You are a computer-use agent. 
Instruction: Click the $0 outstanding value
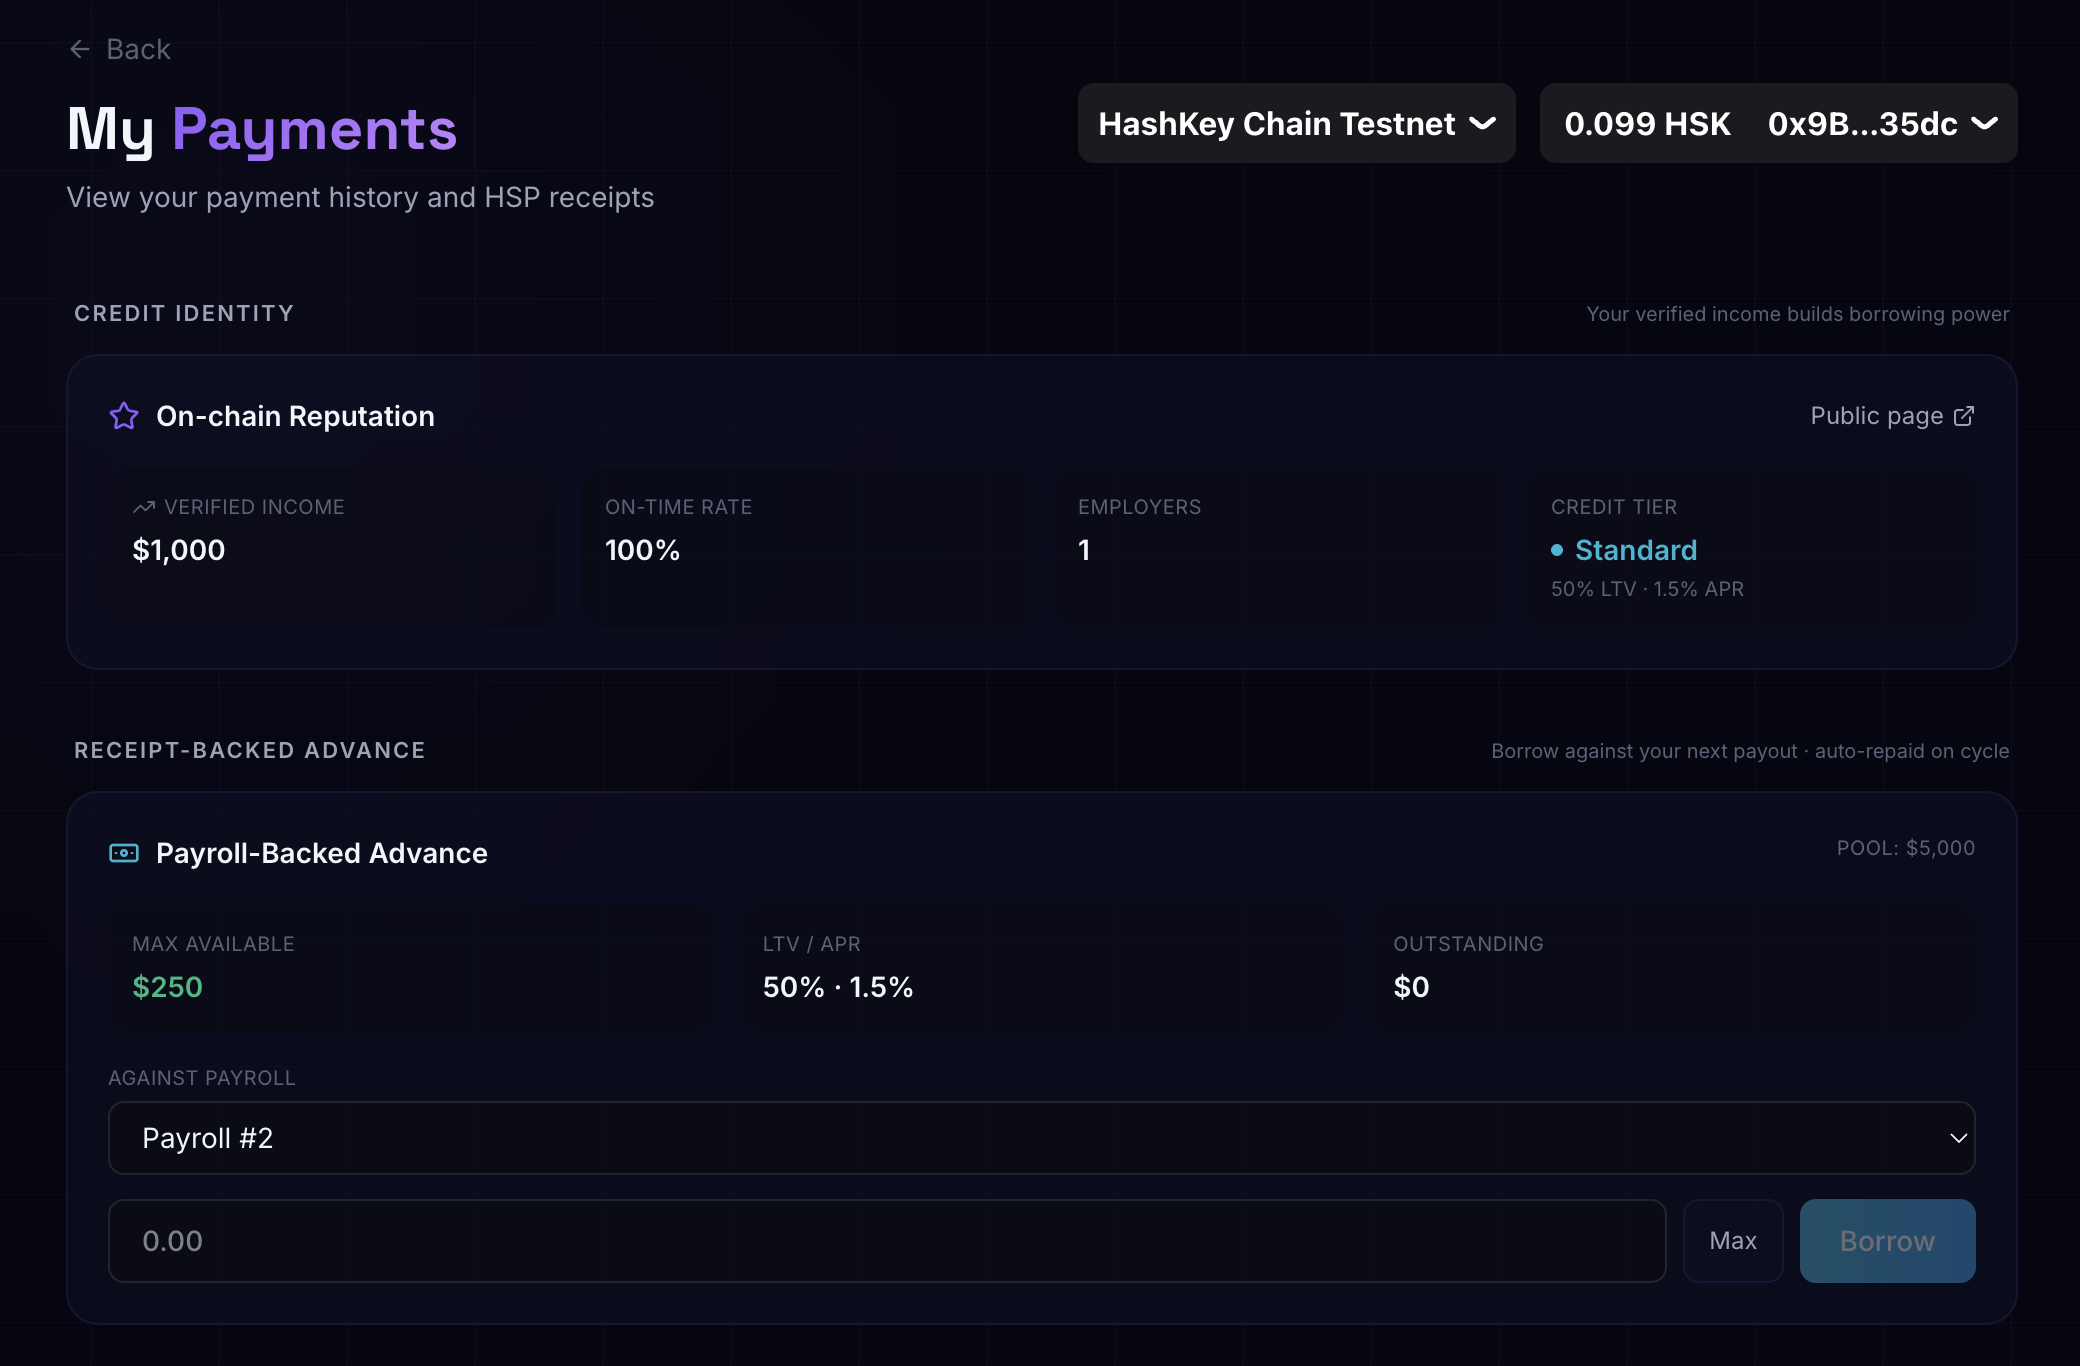(x=1411, y=987)
